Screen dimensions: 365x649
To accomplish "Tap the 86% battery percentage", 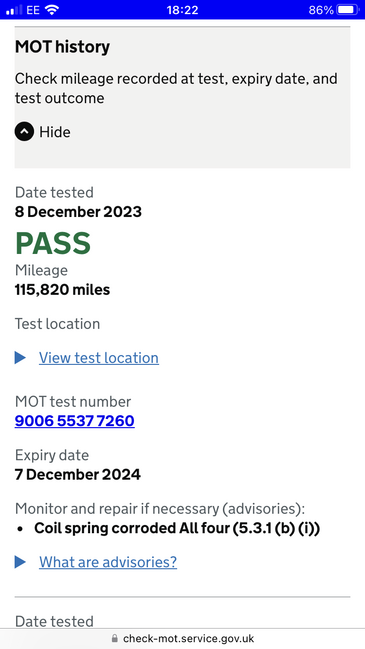I will coord(321,10).
